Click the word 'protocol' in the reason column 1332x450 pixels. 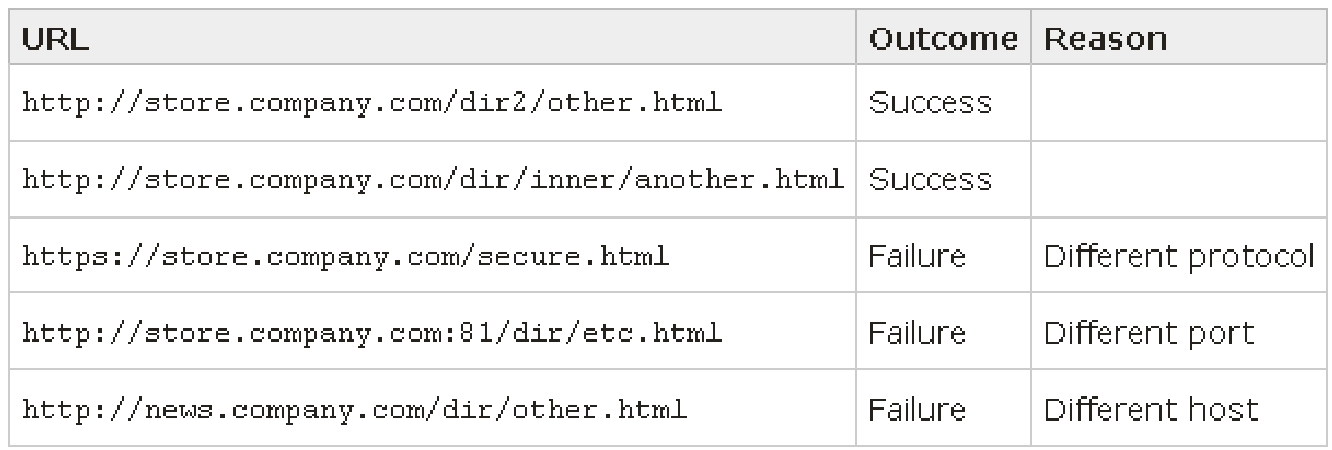[1250, 258]
